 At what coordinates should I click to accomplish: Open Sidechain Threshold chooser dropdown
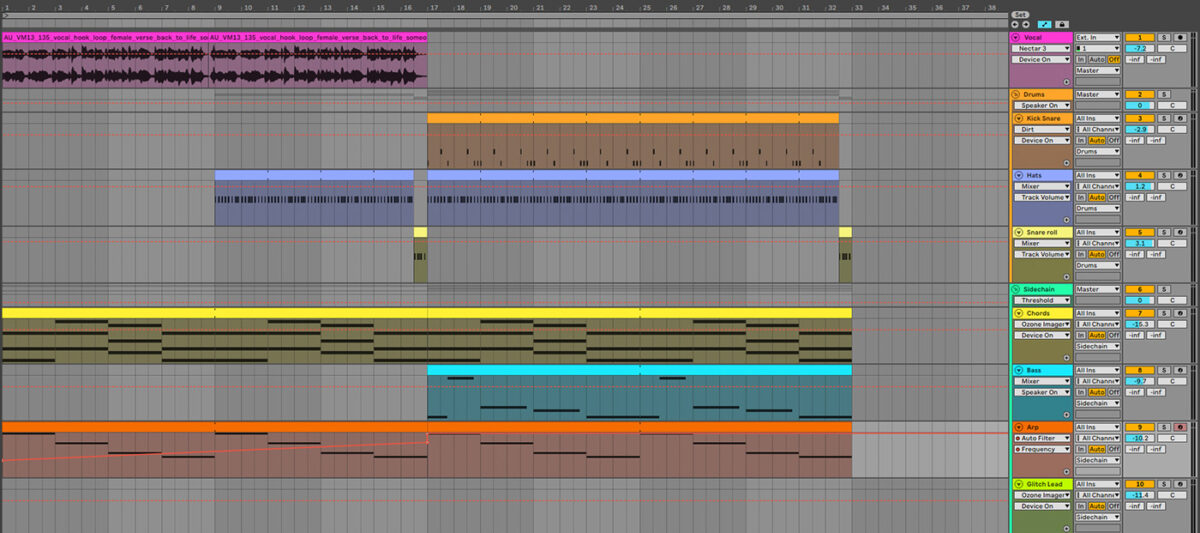point(1042,300)
